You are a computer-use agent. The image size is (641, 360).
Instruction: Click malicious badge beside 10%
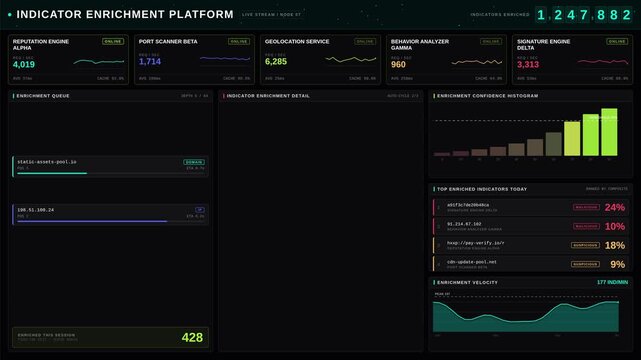(x=586, y=226)
